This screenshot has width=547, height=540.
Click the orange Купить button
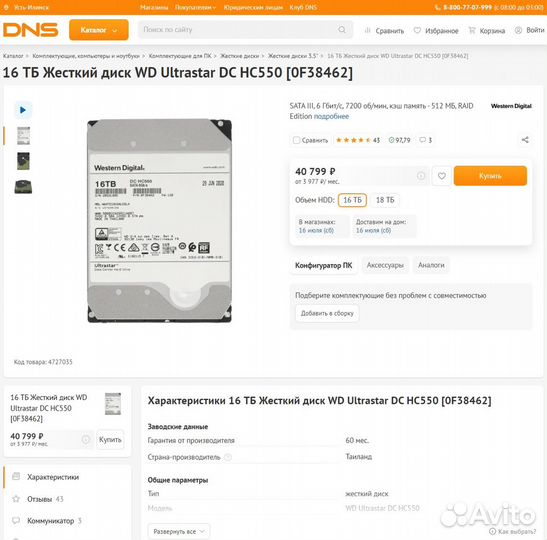490,176
